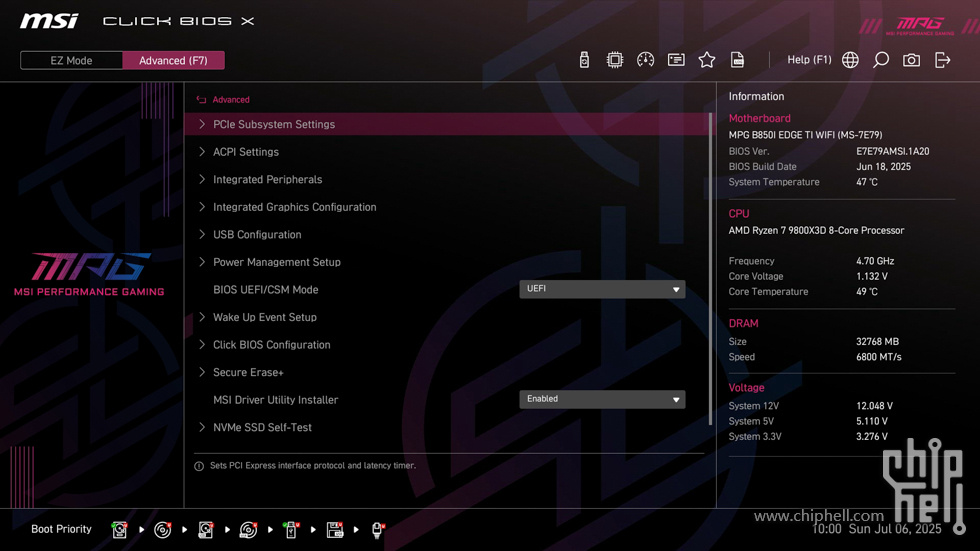Open the search magnifier icon
Screen dimensions: 980x551
point(881,60)
